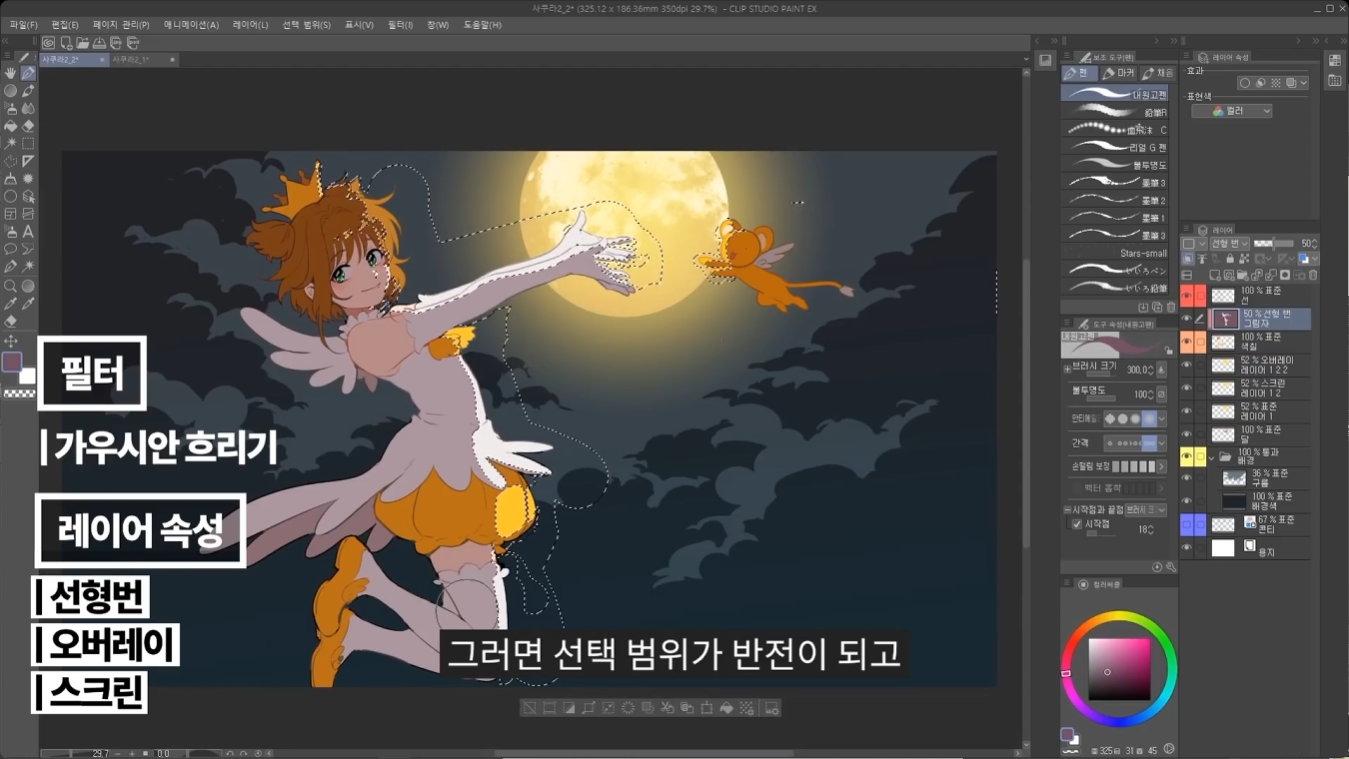The image size is (1349, 759).
Task: Select the 'Stars-small' brush
Action: [1114, 253]
